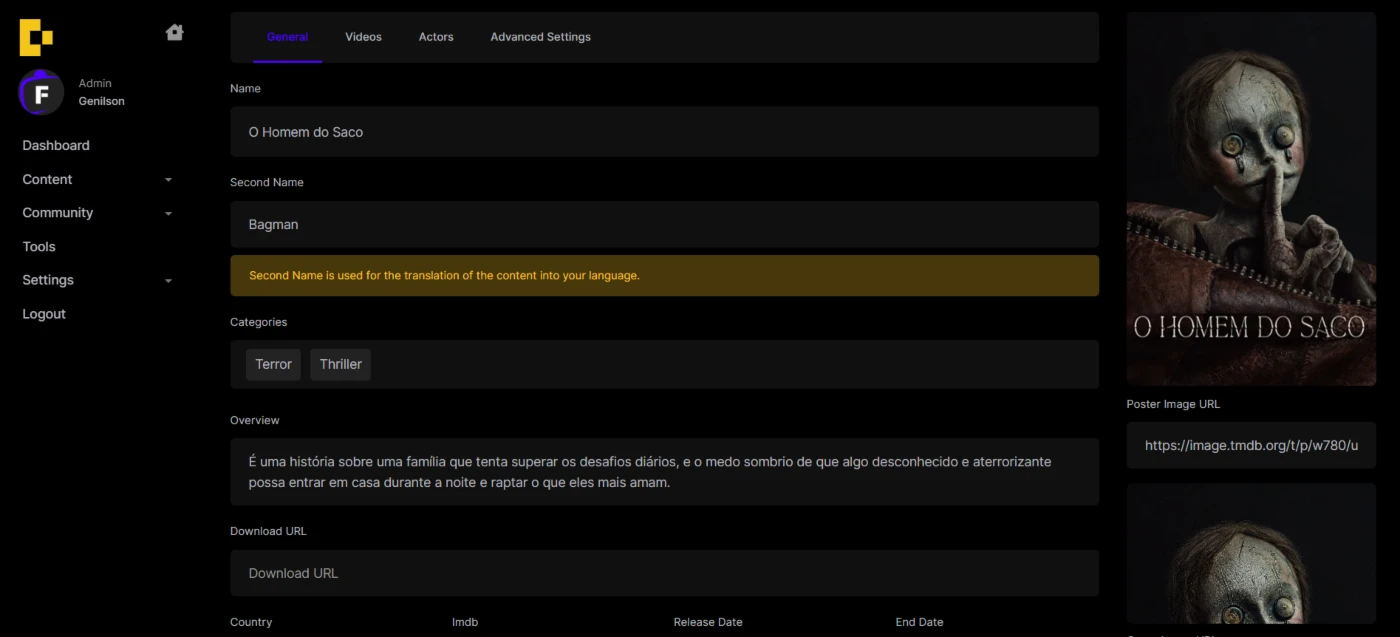This screenshot has height=637, width=1400.
Task: Click the large O Homem do Saco poster
Action: pos(1251,198)
